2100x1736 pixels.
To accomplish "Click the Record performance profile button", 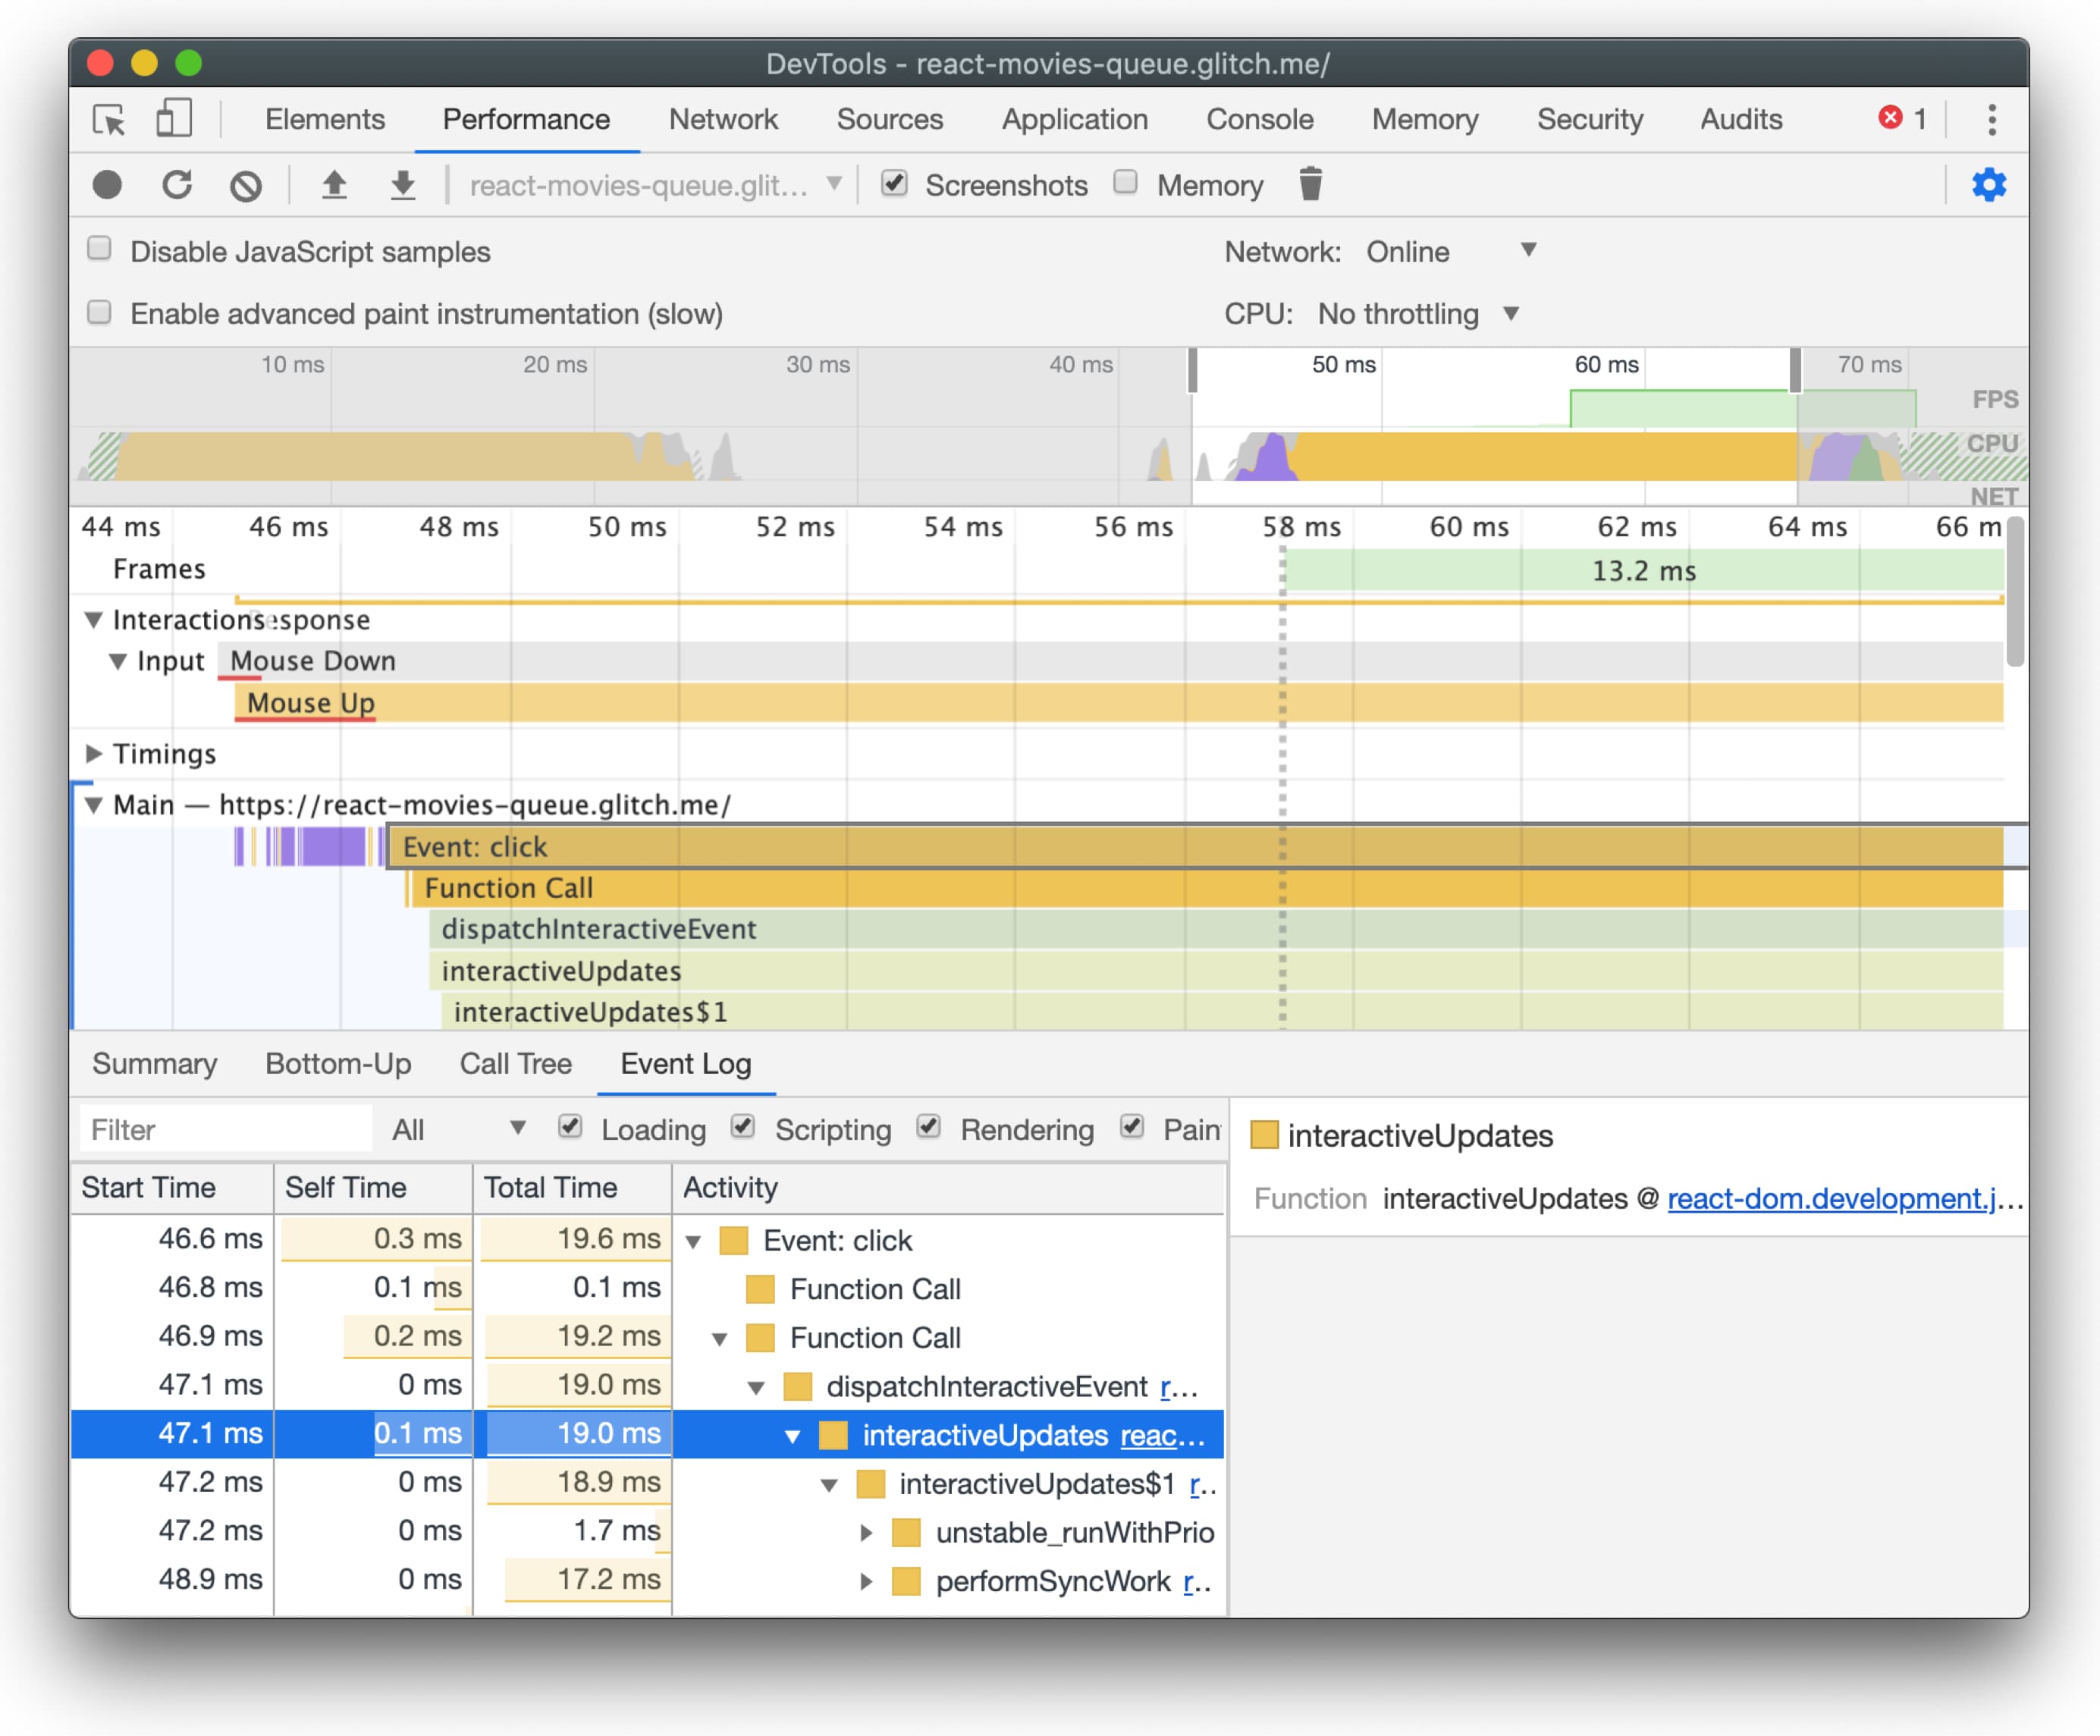I will 107,185.
